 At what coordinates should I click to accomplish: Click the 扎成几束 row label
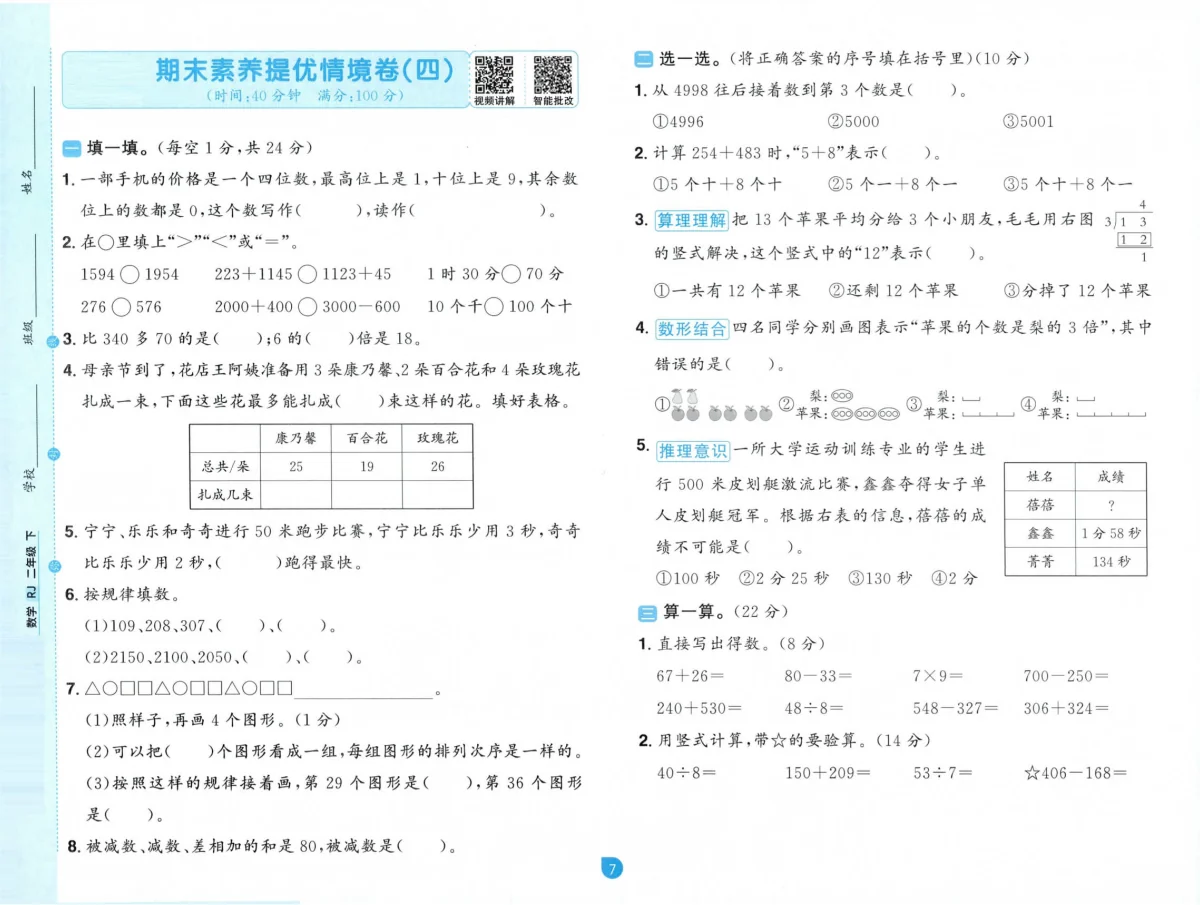click(225, 494)
